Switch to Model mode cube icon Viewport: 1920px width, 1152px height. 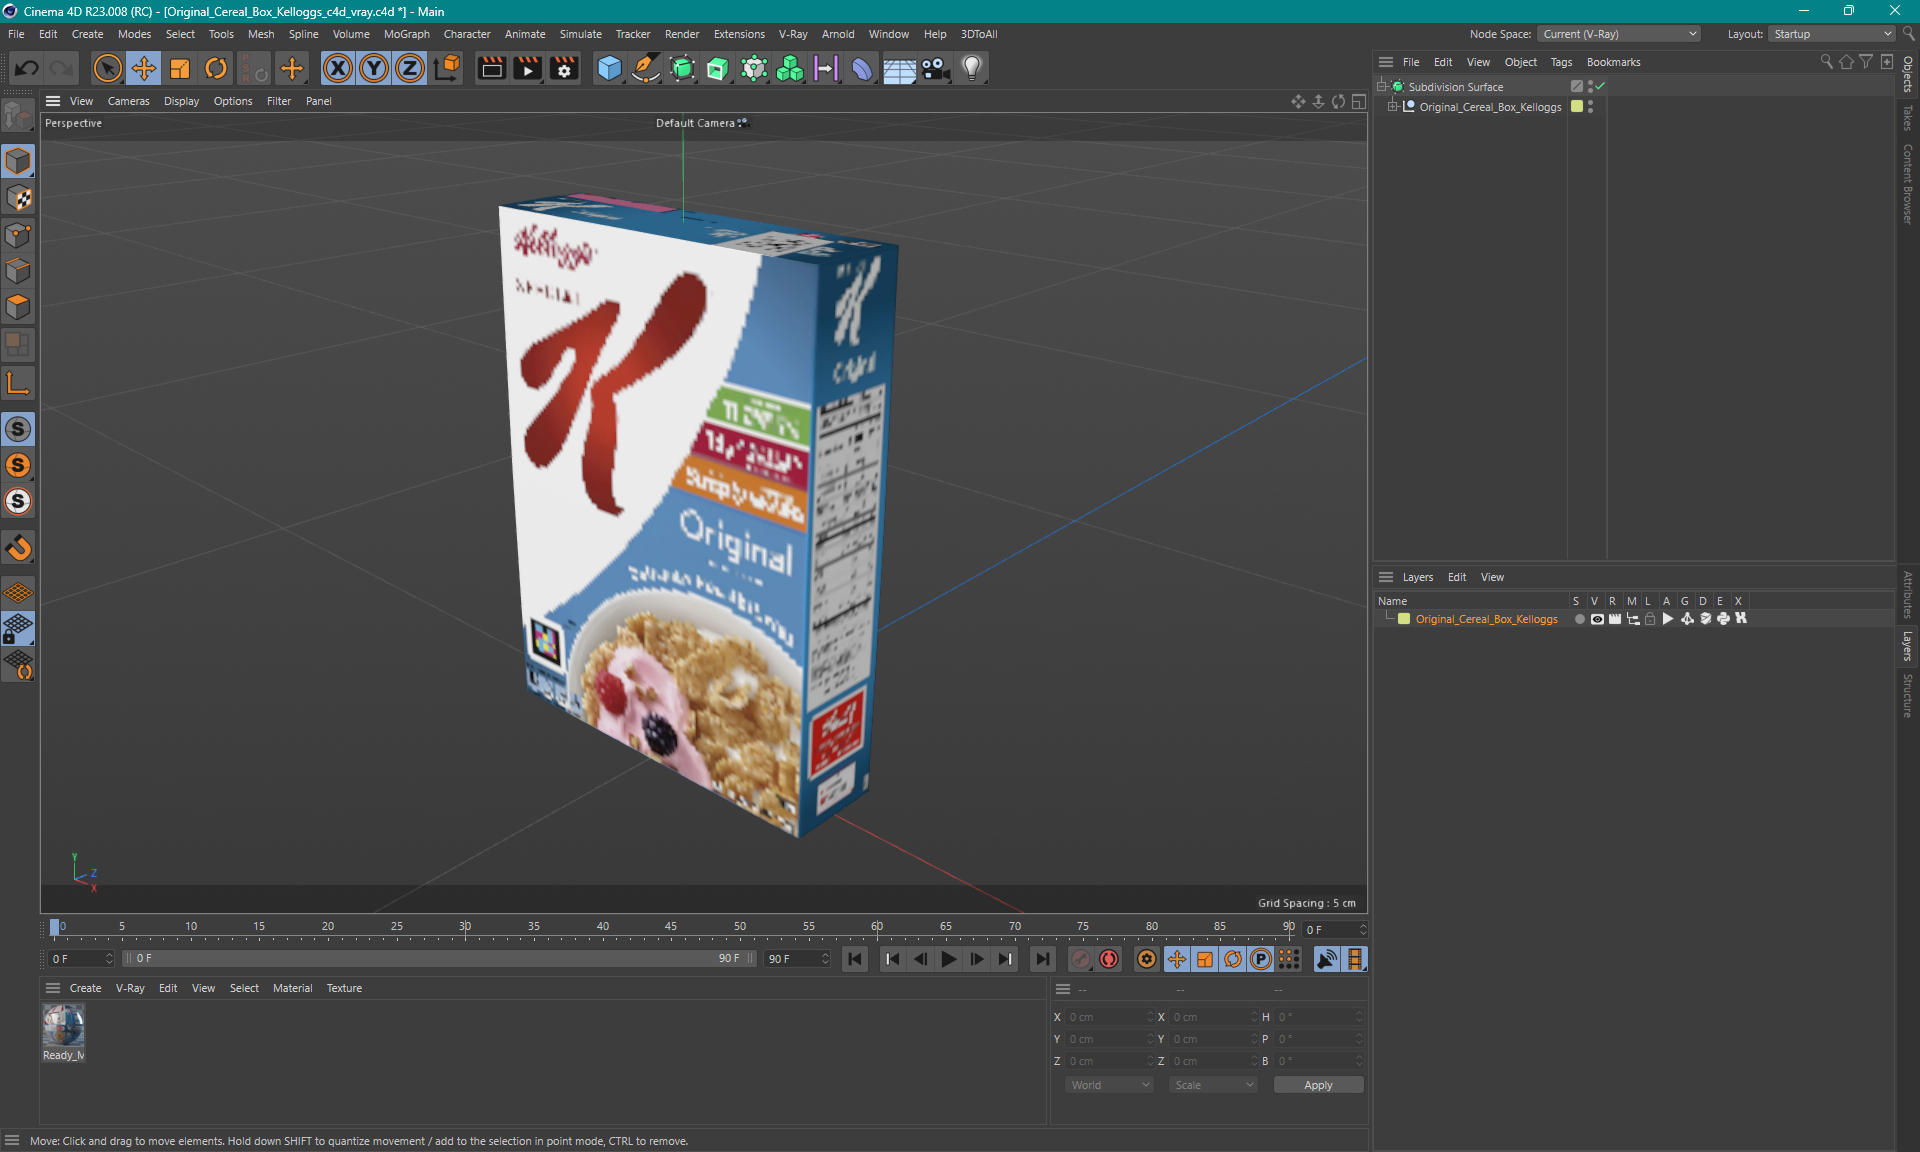18,161
